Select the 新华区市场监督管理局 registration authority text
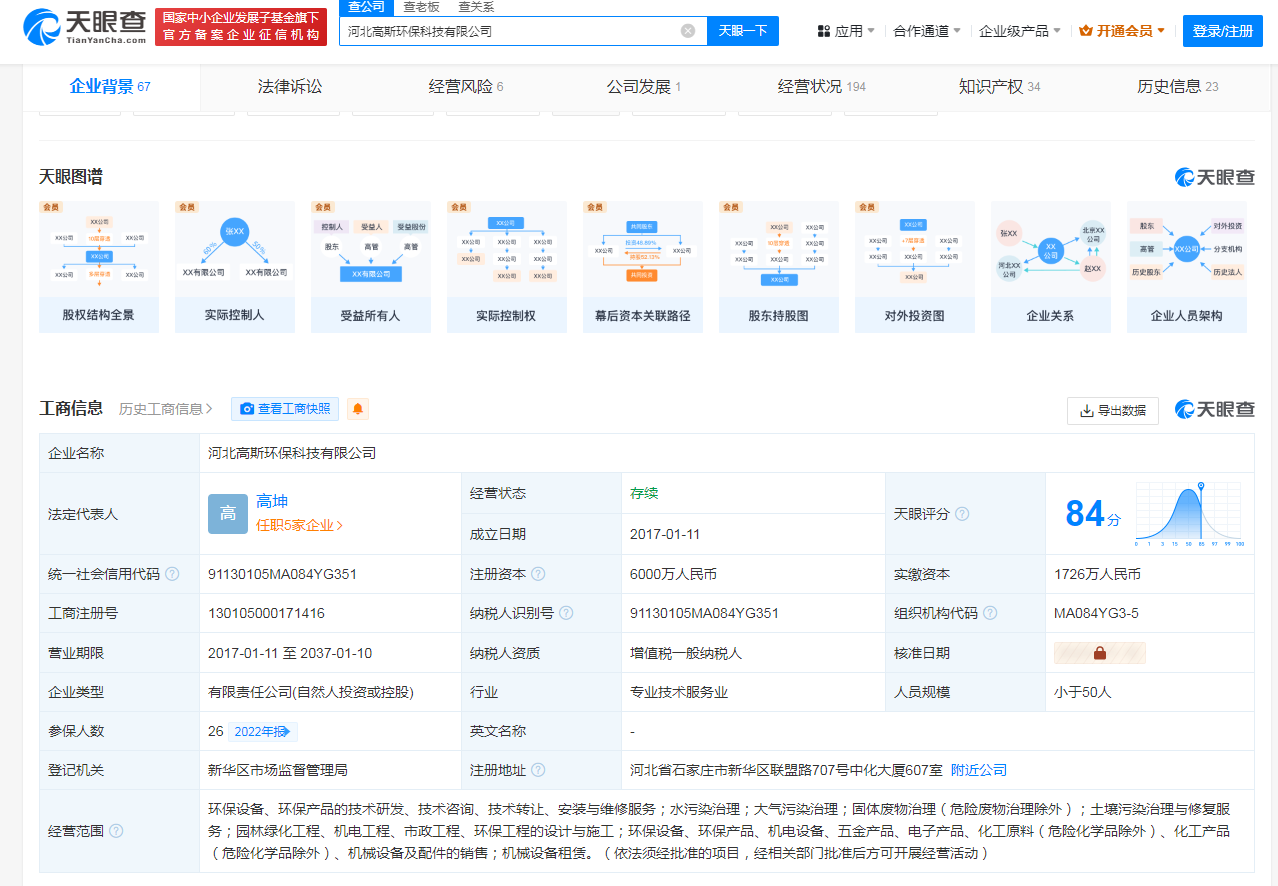 point(278,770)
